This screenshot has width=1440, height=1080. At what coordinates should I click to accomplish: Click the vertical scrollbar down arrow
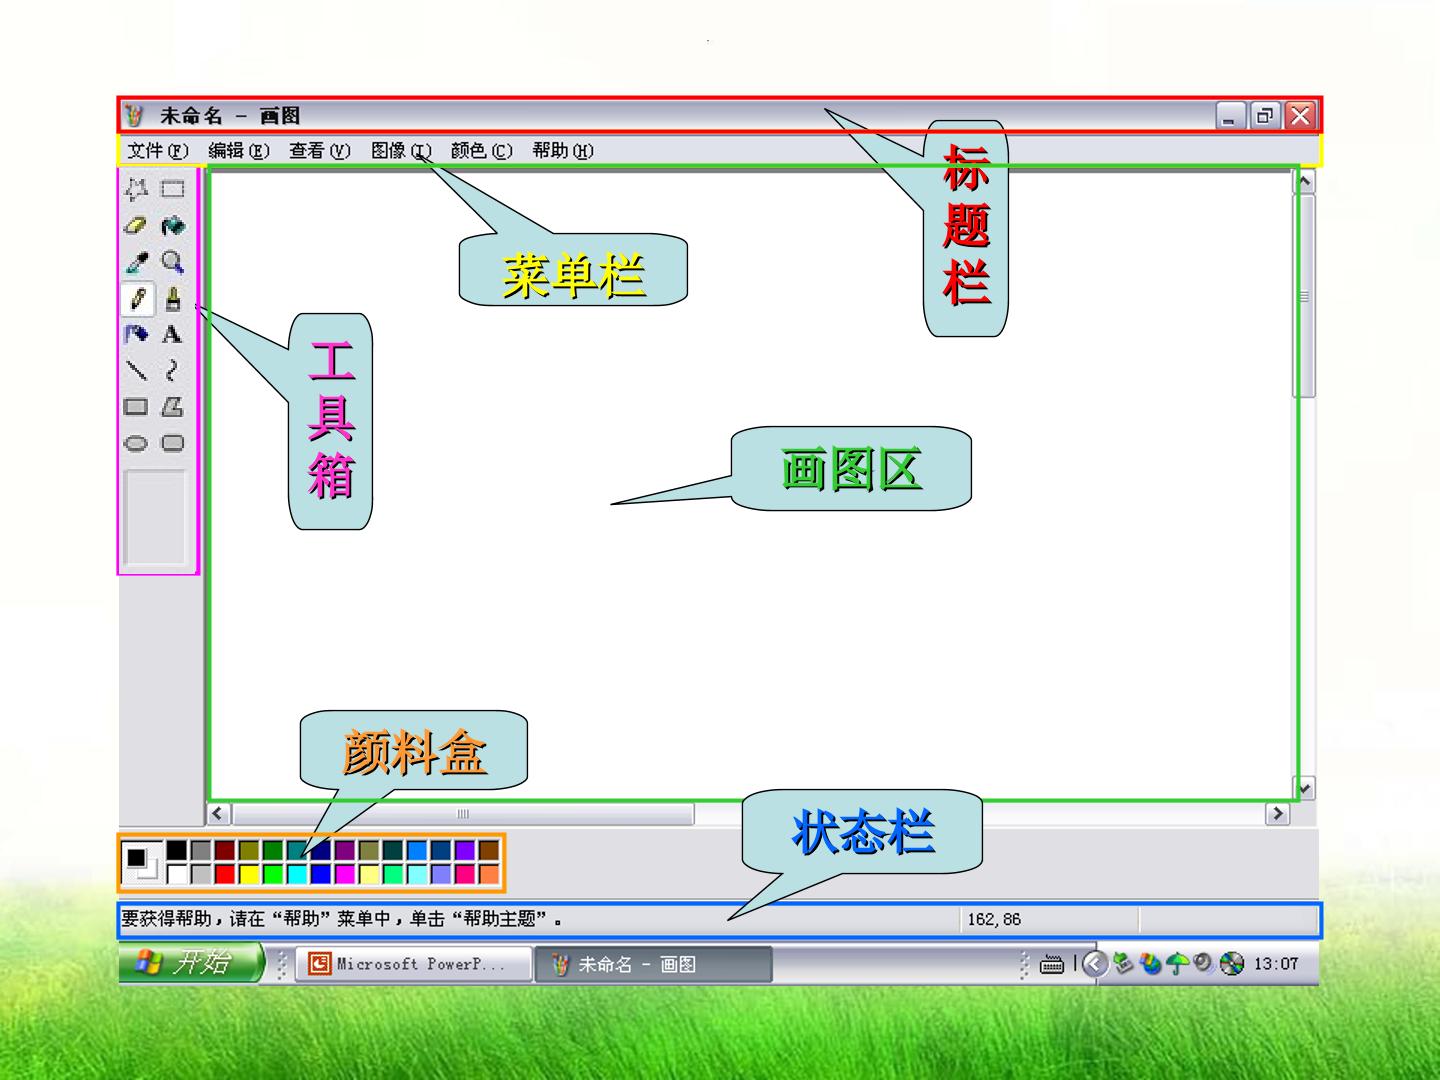point(1304,788)
